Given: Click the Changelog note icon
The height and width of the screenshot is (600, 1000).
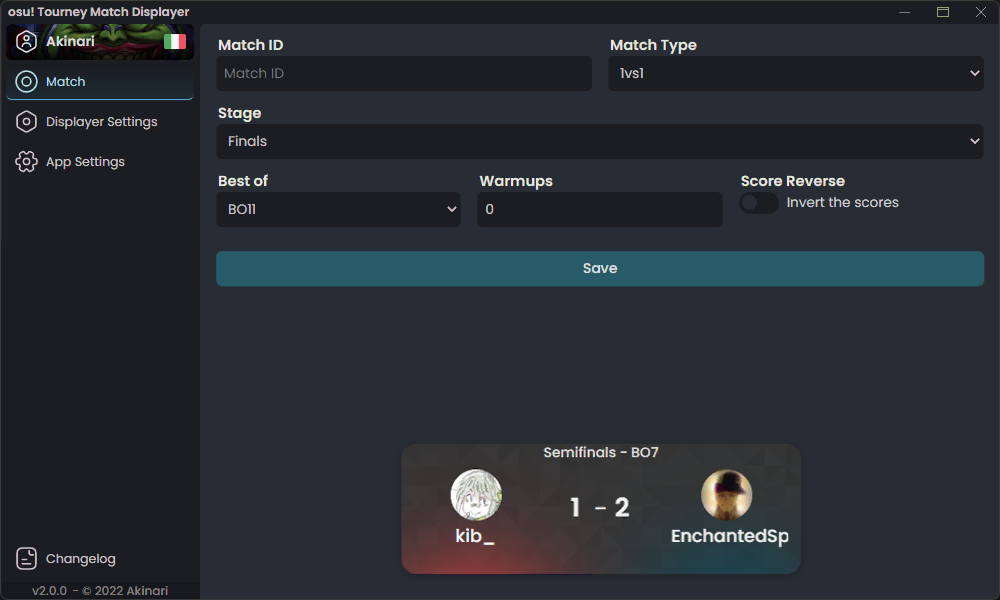Looking at the screenshot, I should (x=27, y=559).
